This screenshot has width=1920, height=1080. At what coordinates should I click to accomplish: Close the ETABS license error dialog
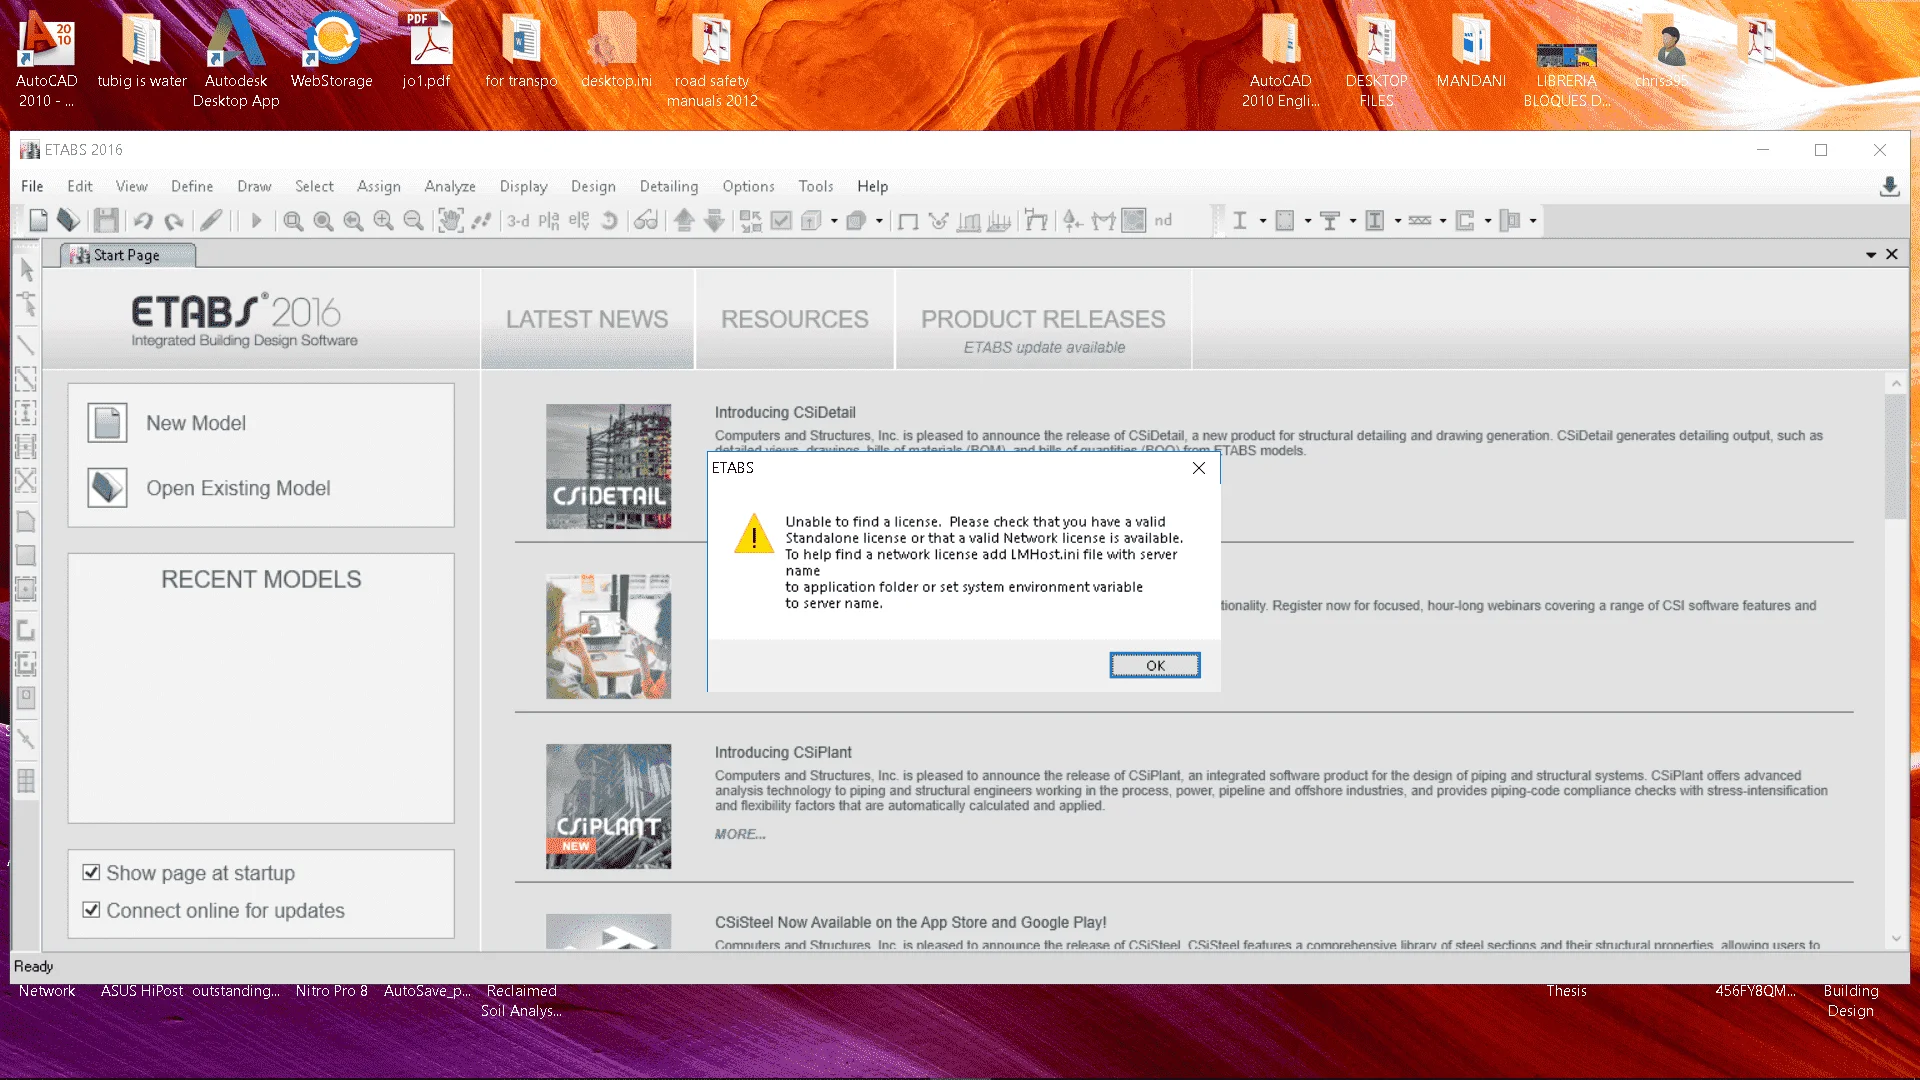tap(1199, 468)
